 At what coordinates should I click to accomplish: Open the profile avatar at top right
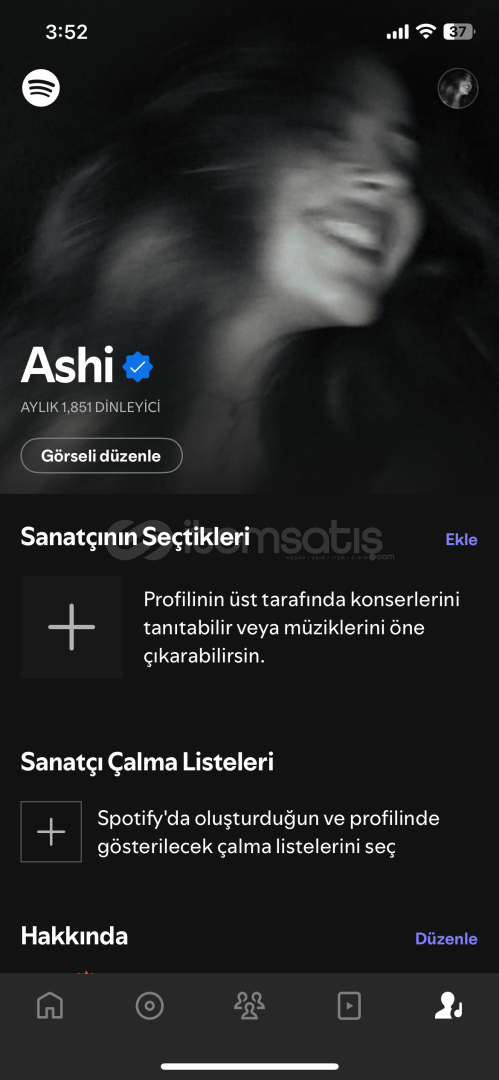point(458,88)
